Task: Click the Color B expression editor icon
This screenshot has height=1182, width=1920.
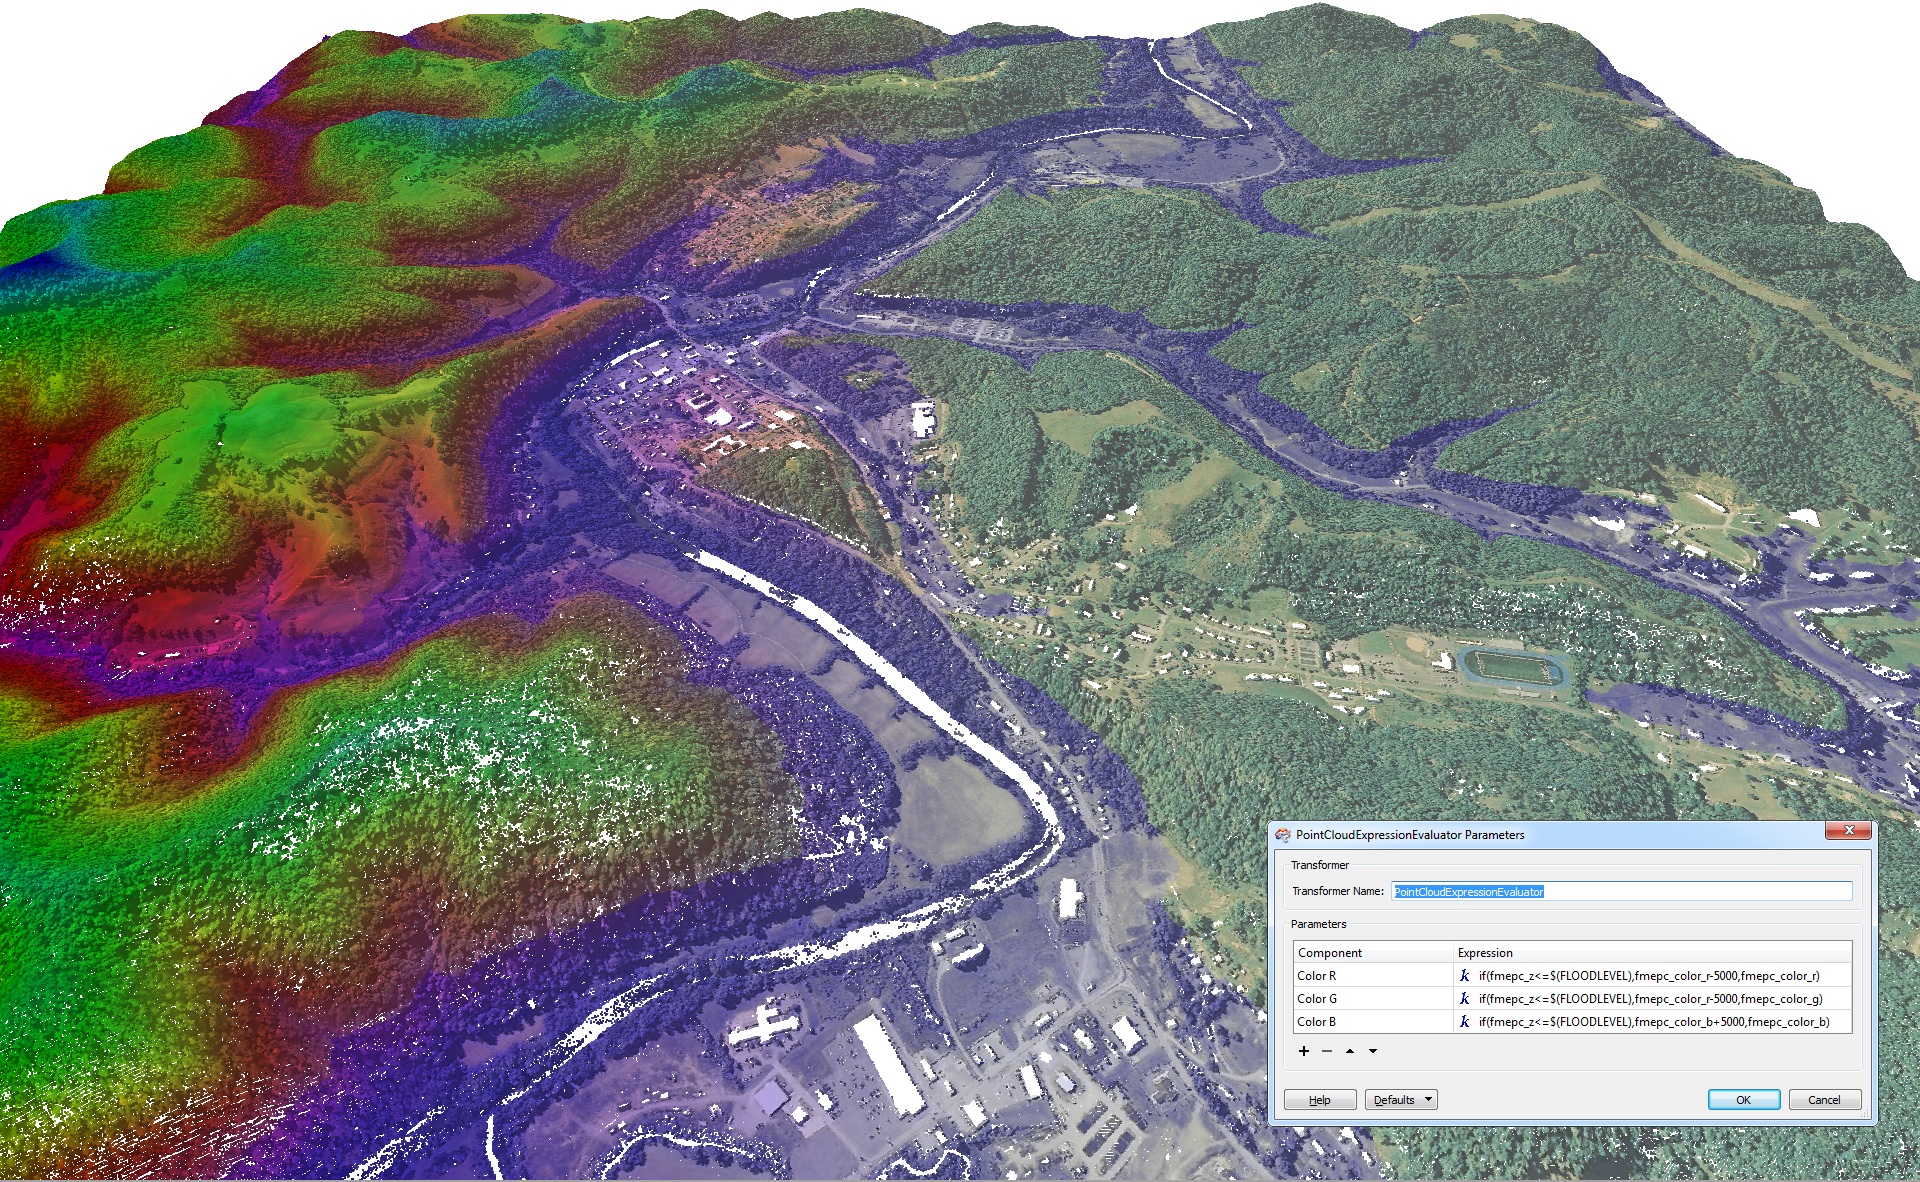Action: (x=1465, y=1022)
